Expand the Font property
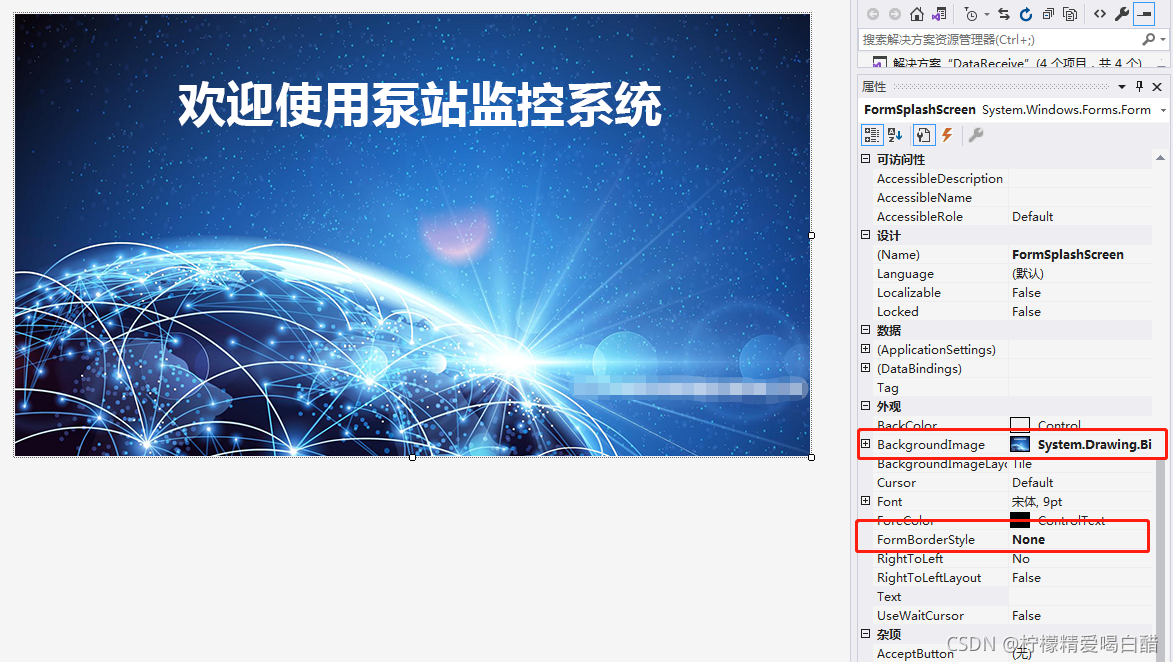The width and height of the screenshot is (1173, 662). pyautogui.click(x=866, y=500)
